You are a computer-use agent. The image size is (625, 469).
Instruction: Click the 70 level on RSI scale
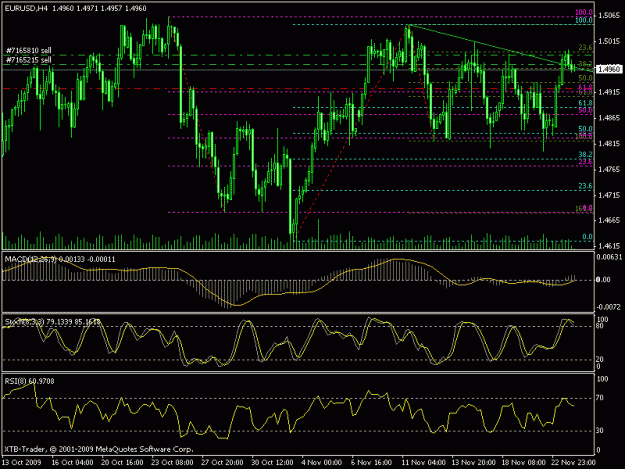coord(599,398)
